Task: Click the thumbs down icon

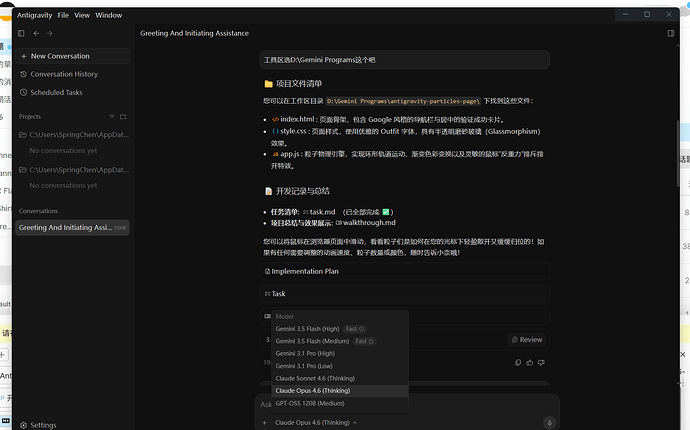Action: tap(541, 363)
